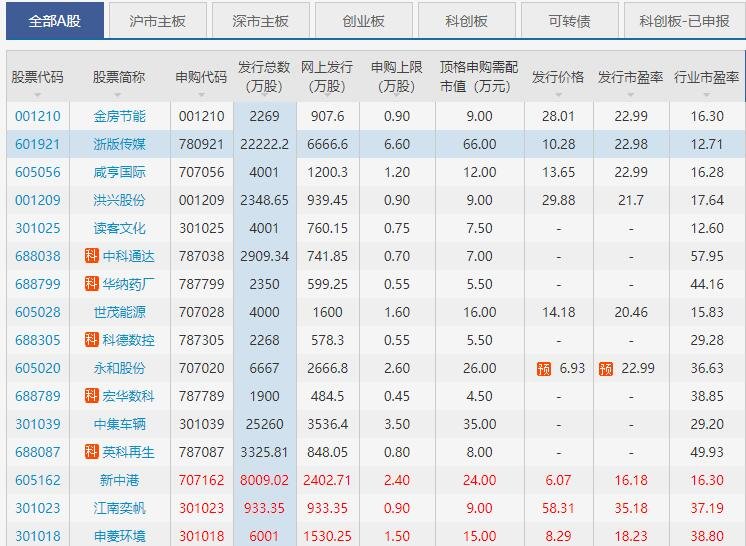Sort by 行业市盈率 column header
This screenshot has height=546, width=746.
[x=707, y=77]
